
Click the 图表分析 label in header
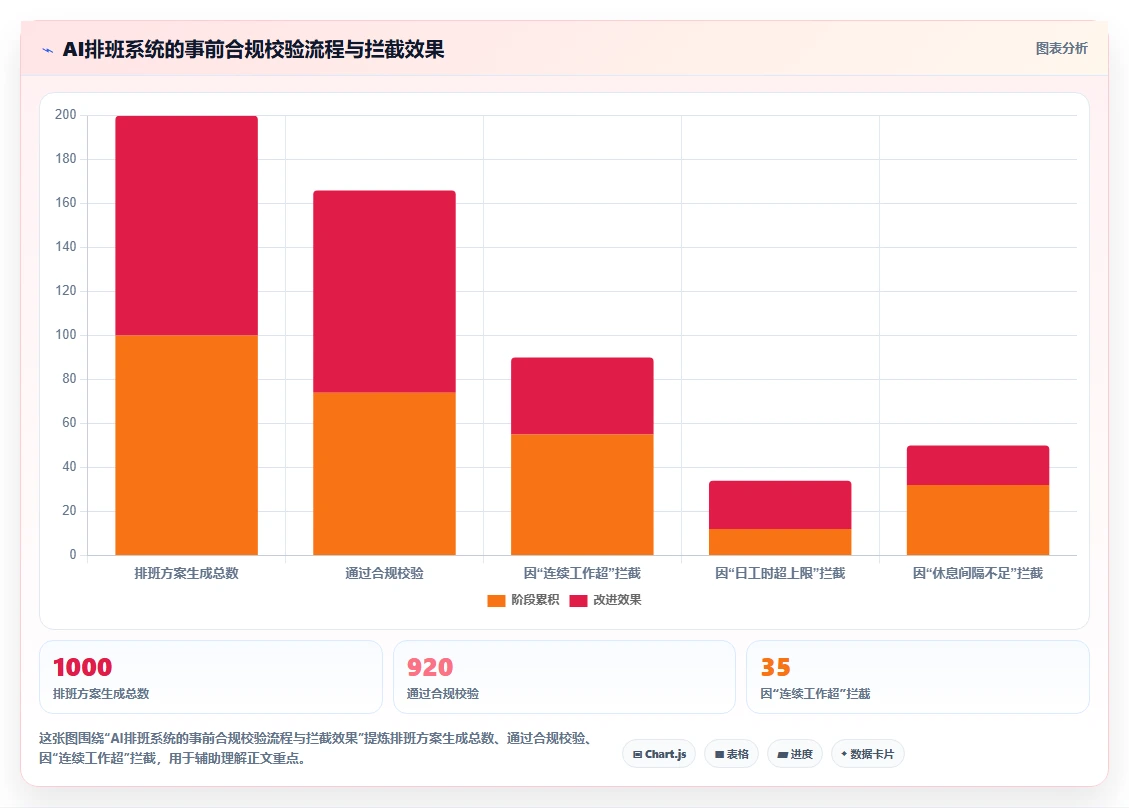click(x=1061, y=48)
